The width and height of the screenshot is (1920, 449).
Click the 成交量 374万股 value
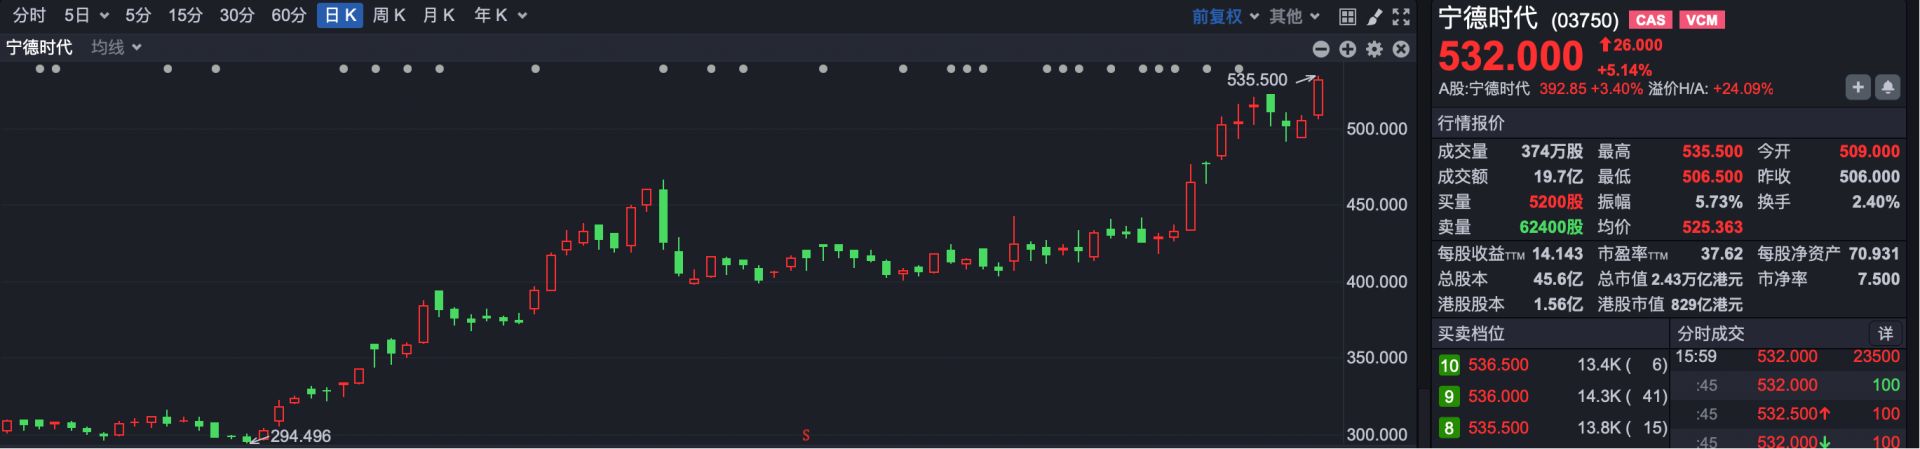pos(1552,151)
